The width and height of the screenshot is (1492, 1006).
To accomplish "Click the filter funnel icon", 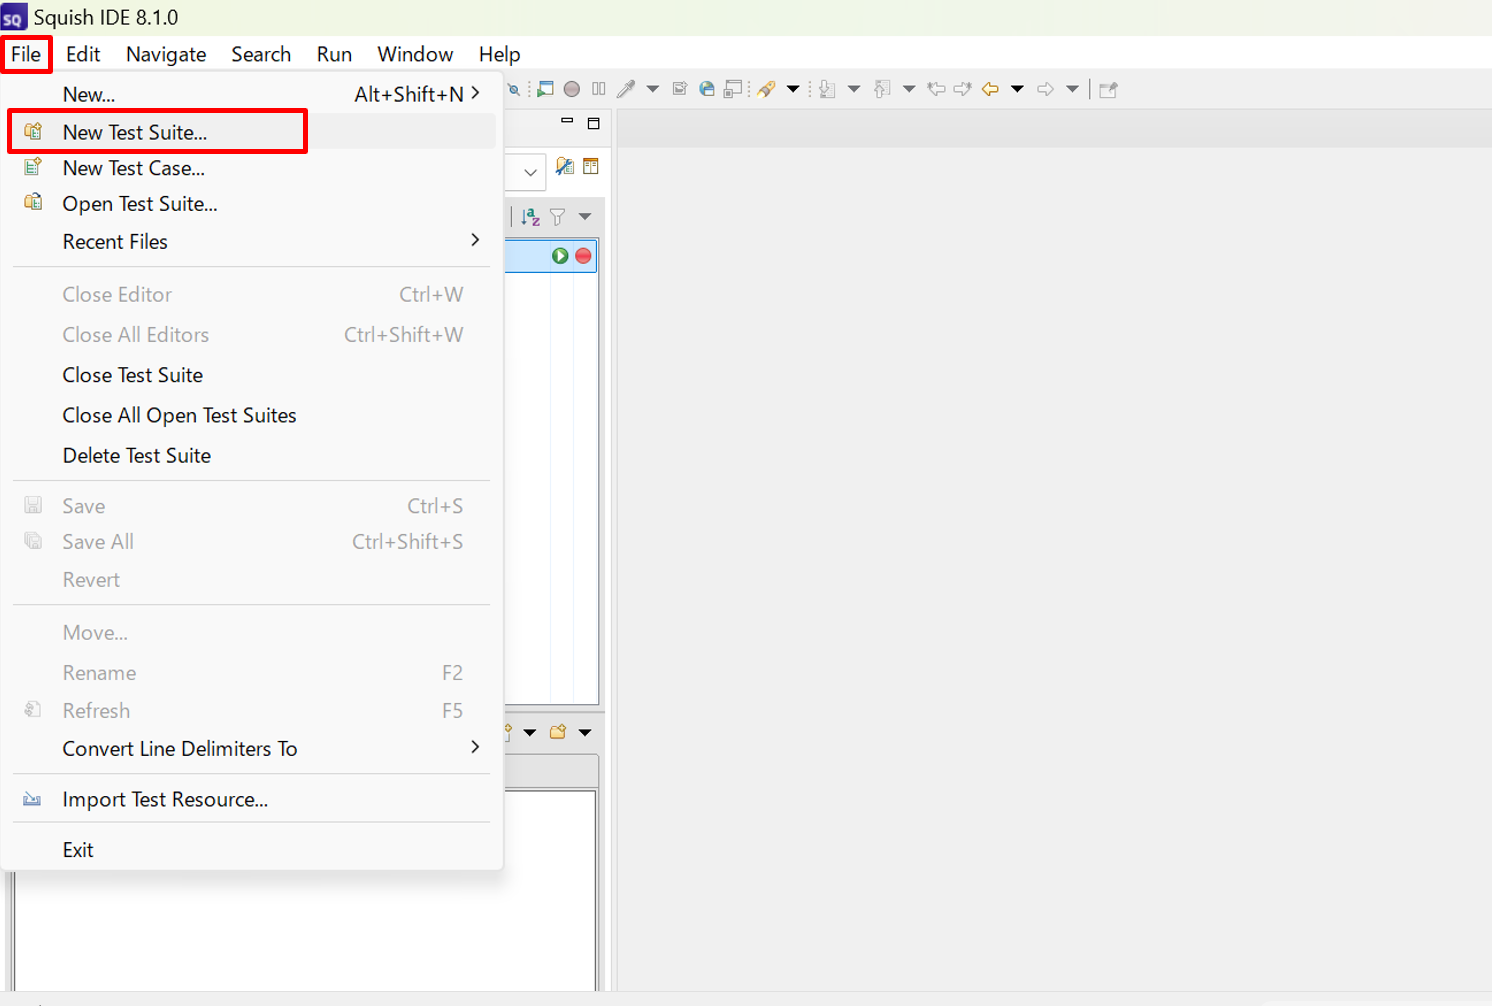I will [558, 217].
